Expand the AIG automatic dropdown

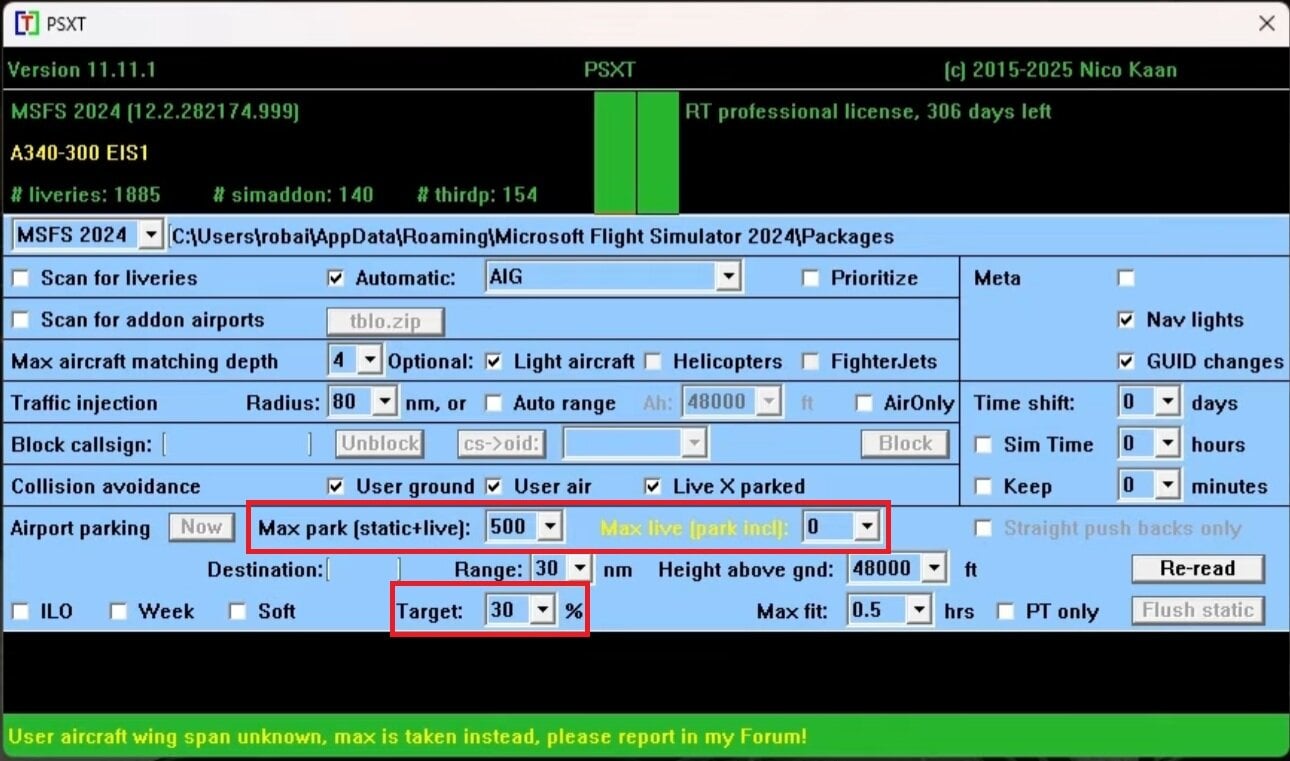click(x=728, y=277)
